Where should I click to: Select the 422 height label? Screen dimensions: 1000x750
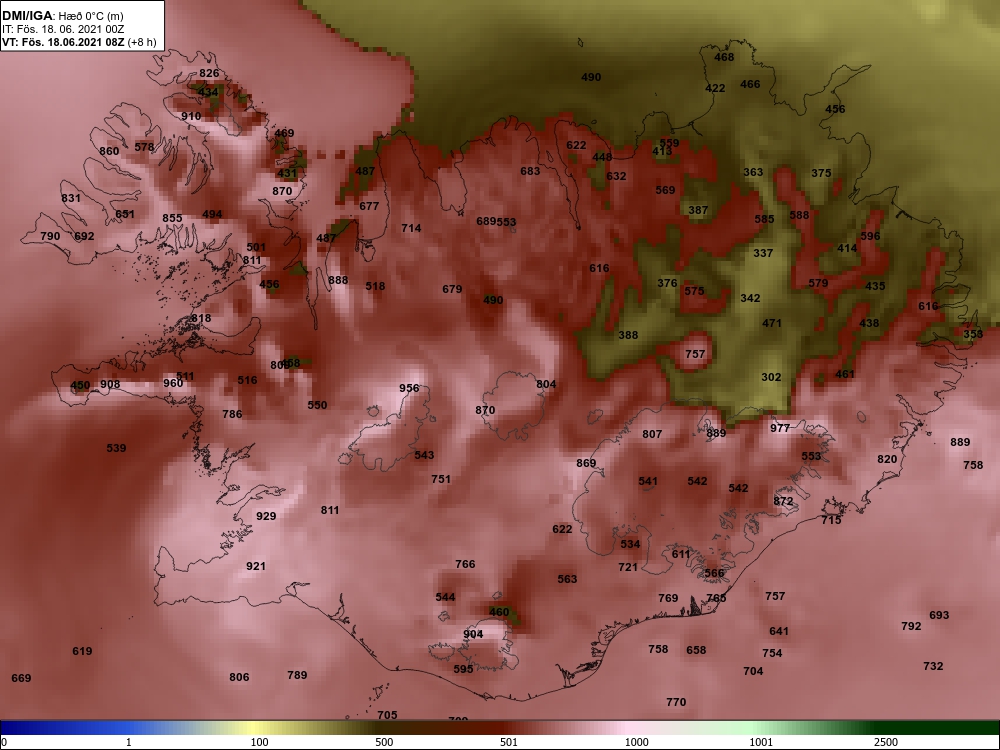[x=715, y=88]
